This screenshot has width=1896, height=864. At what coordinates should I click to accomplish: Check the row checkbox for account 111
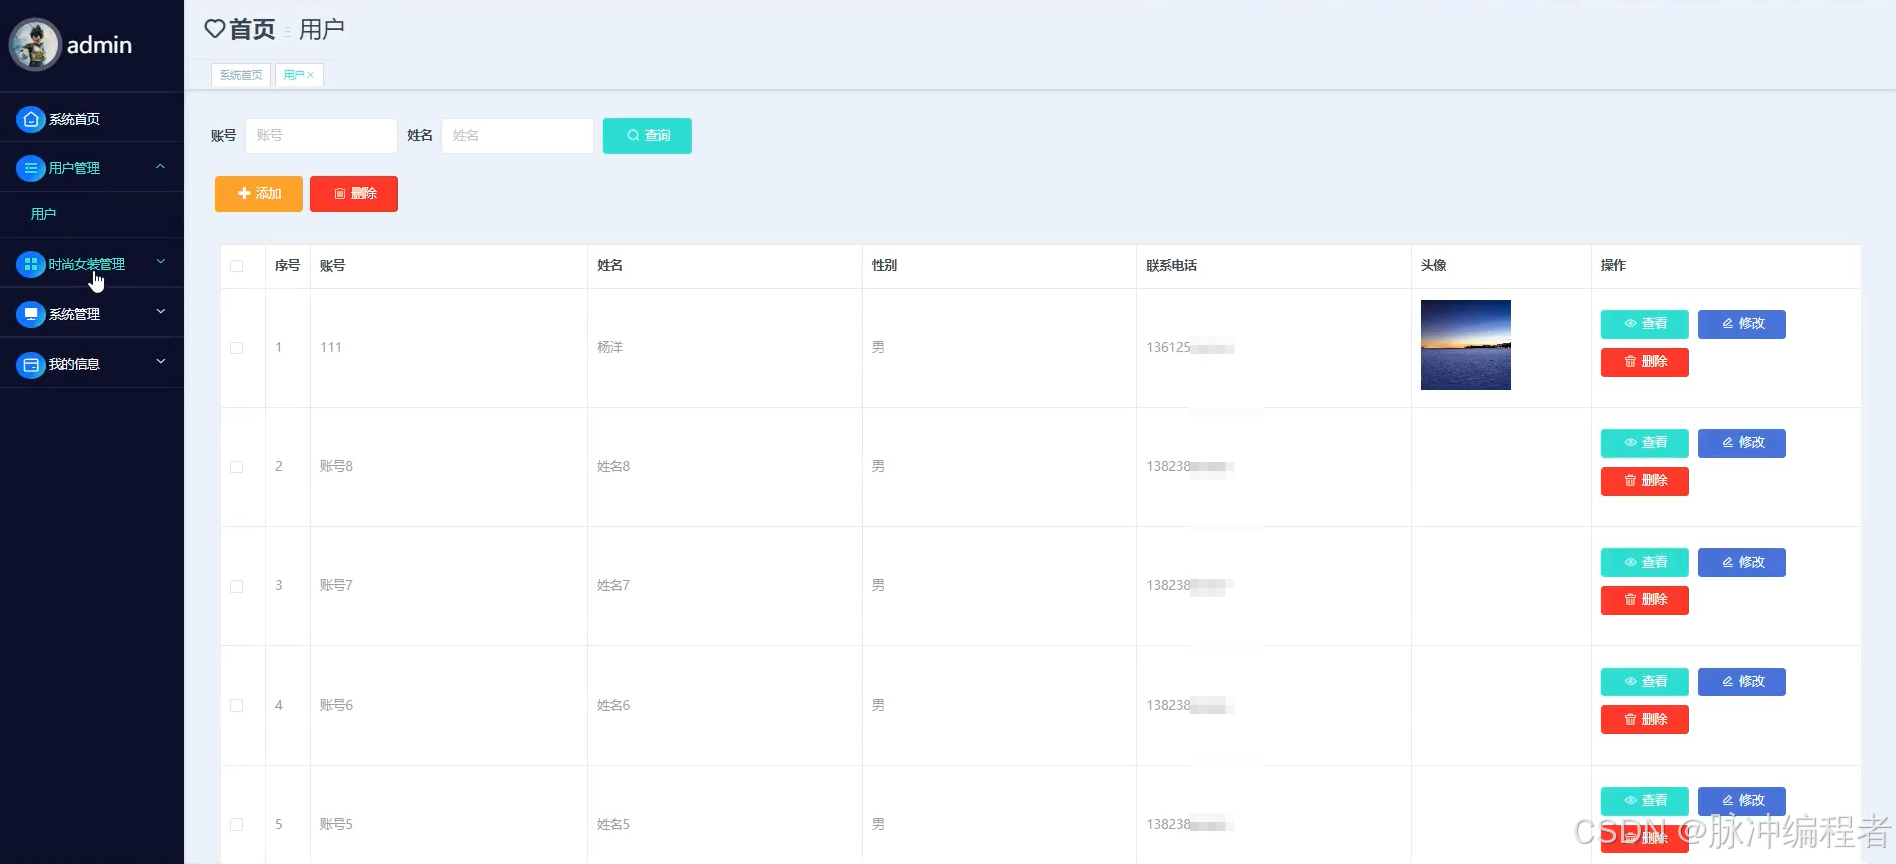click(x=237, y=348)
